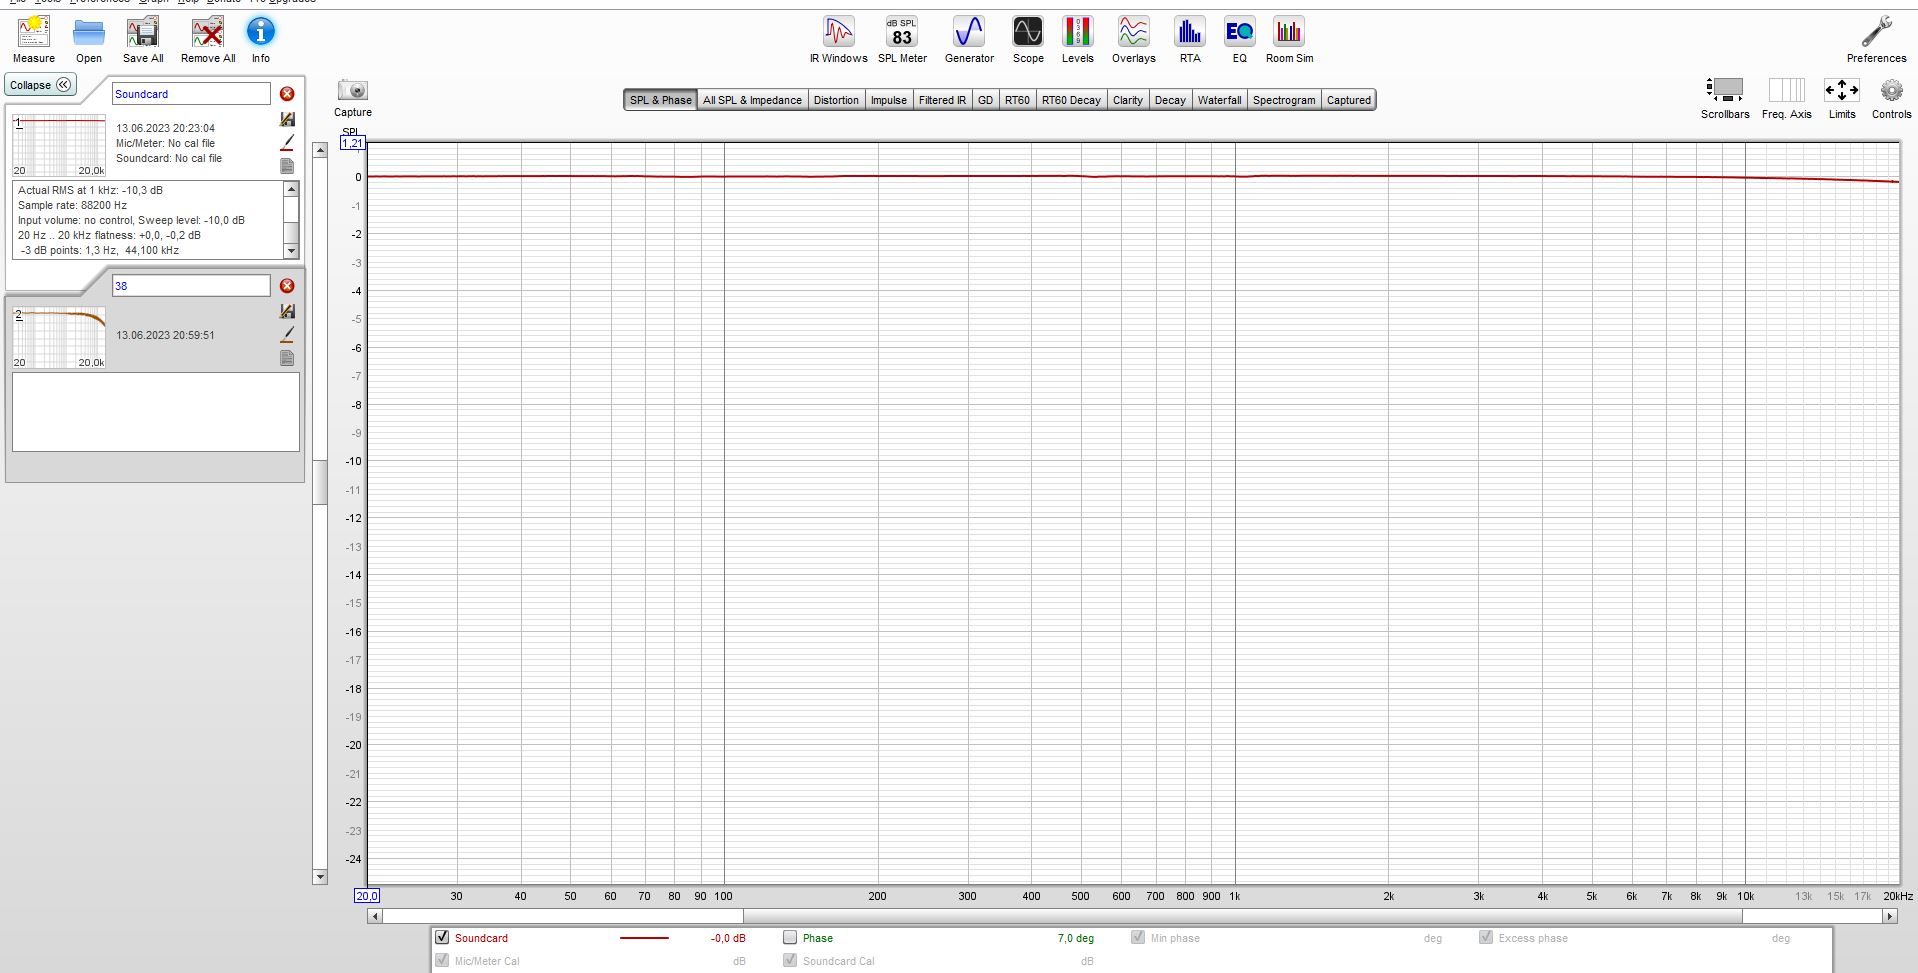Open the Info window
Viewport: 1918px width, 973px height.
click(x=261, y=40)
